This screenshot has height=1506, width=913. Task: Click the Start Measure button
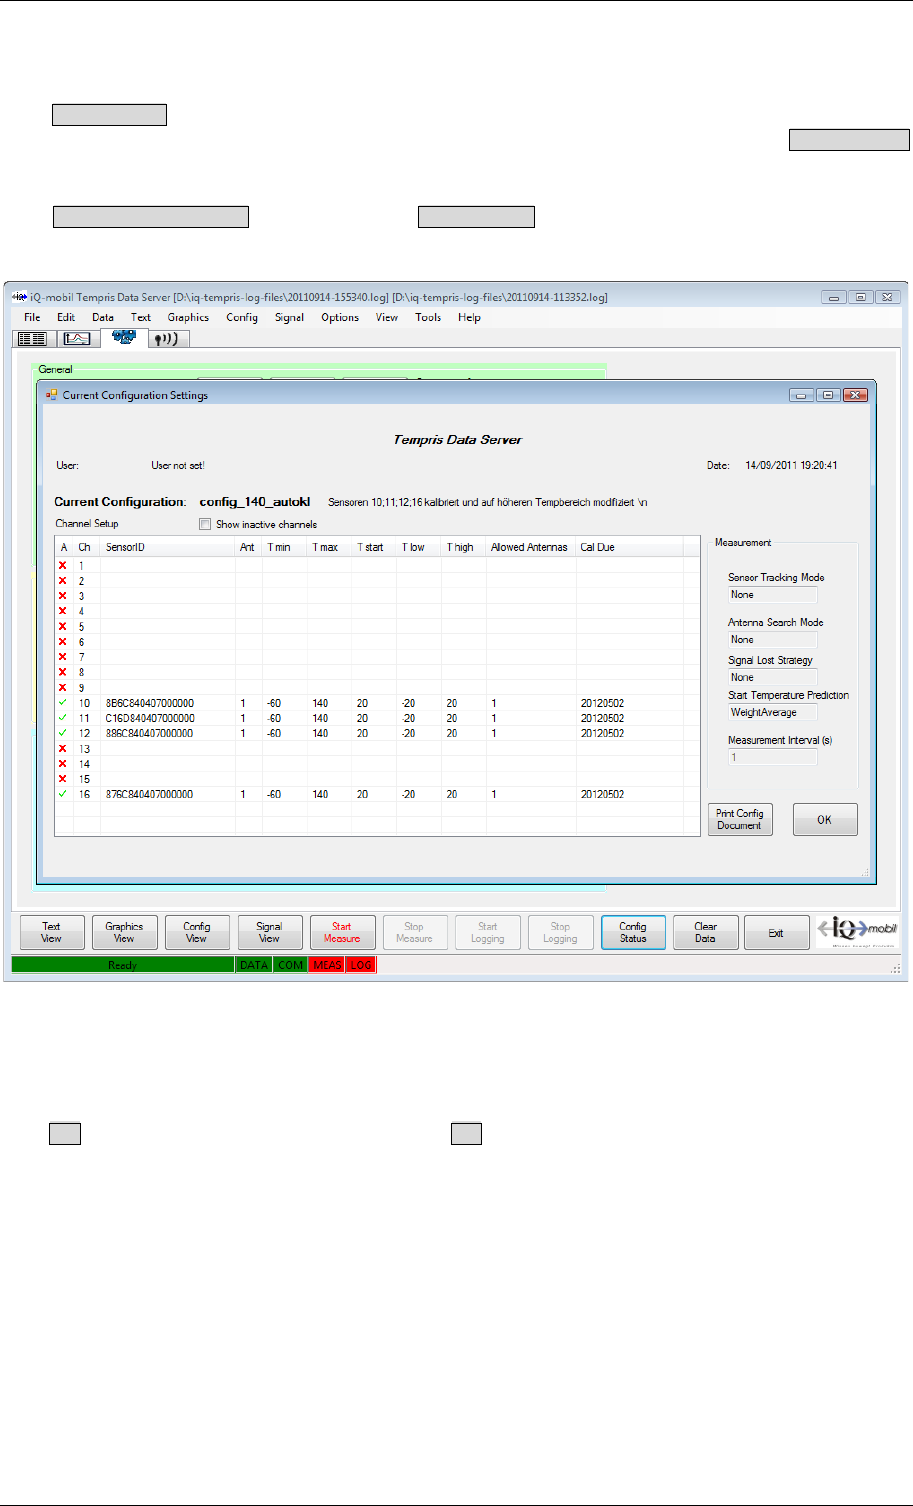pyautogui.click(x=342, y=932)
